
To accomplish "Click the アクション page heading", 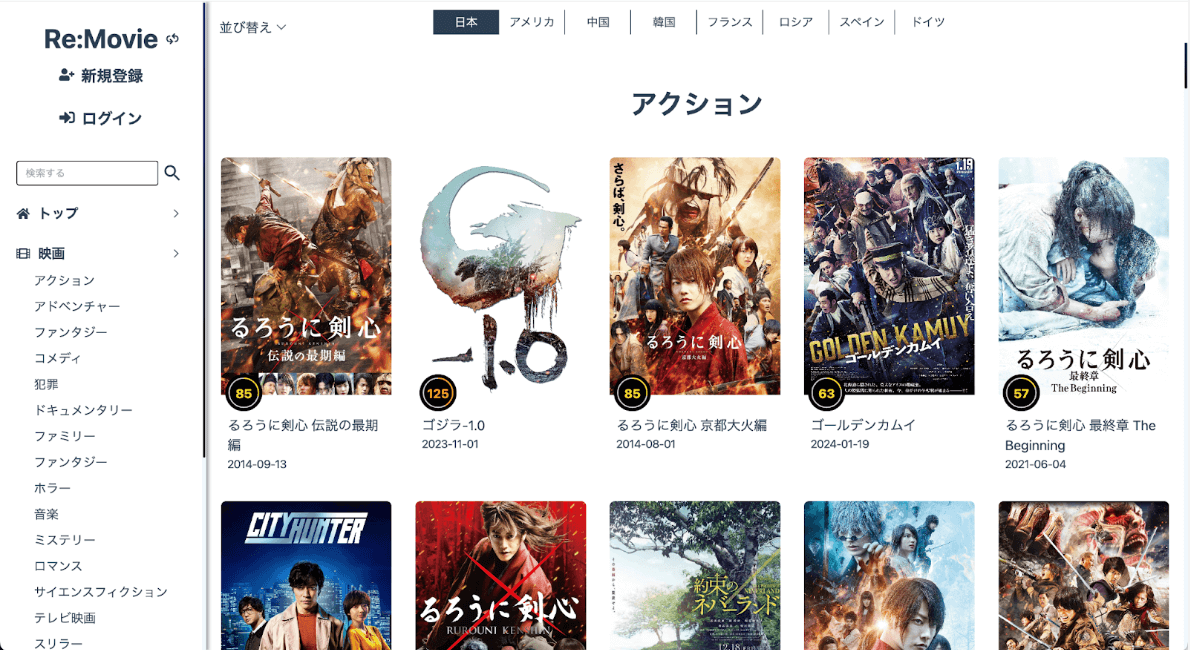I will (x=697, y=104).
